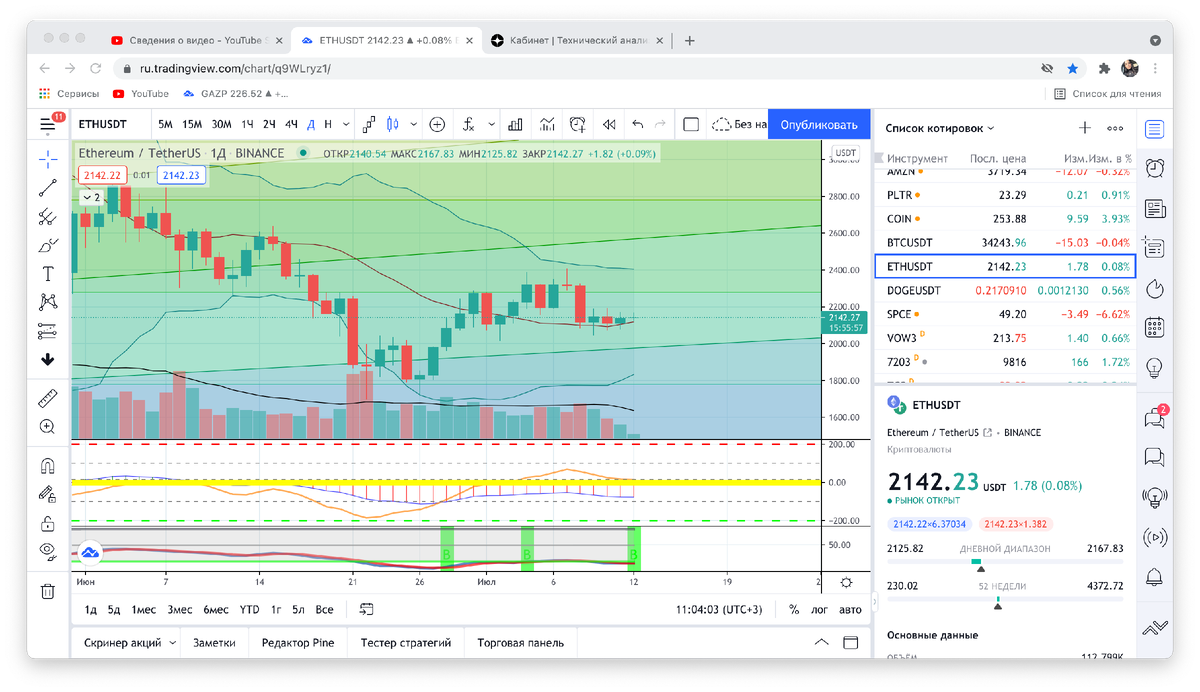Screen dimensions: 1200x692
Task: Open the compare symbols tool
Action: click(x=369, y=125)
